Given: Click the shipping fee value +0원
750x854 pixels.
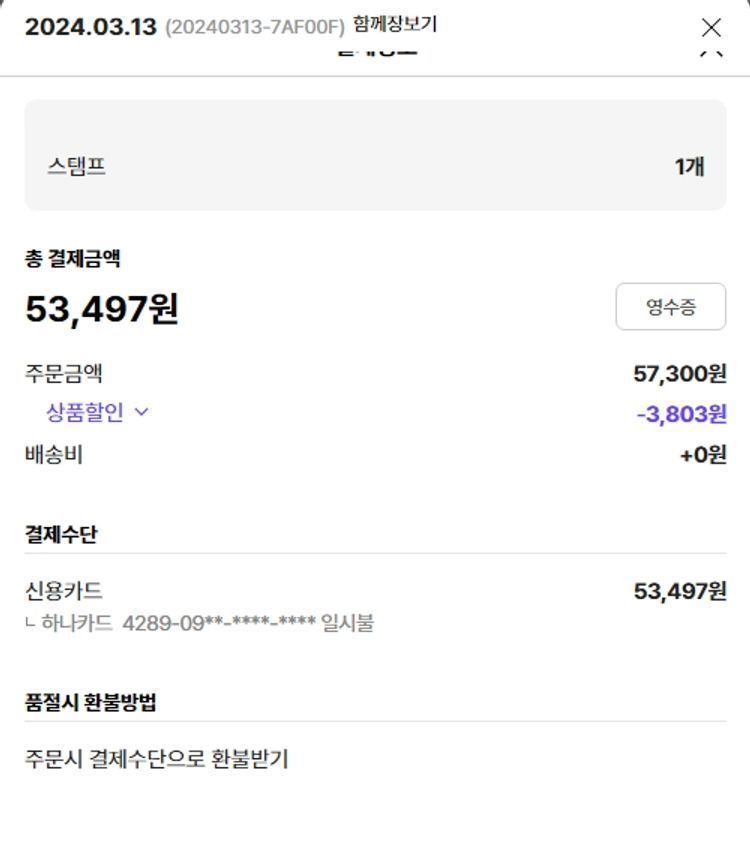Looking at the screenshot, I should [703, 455].
